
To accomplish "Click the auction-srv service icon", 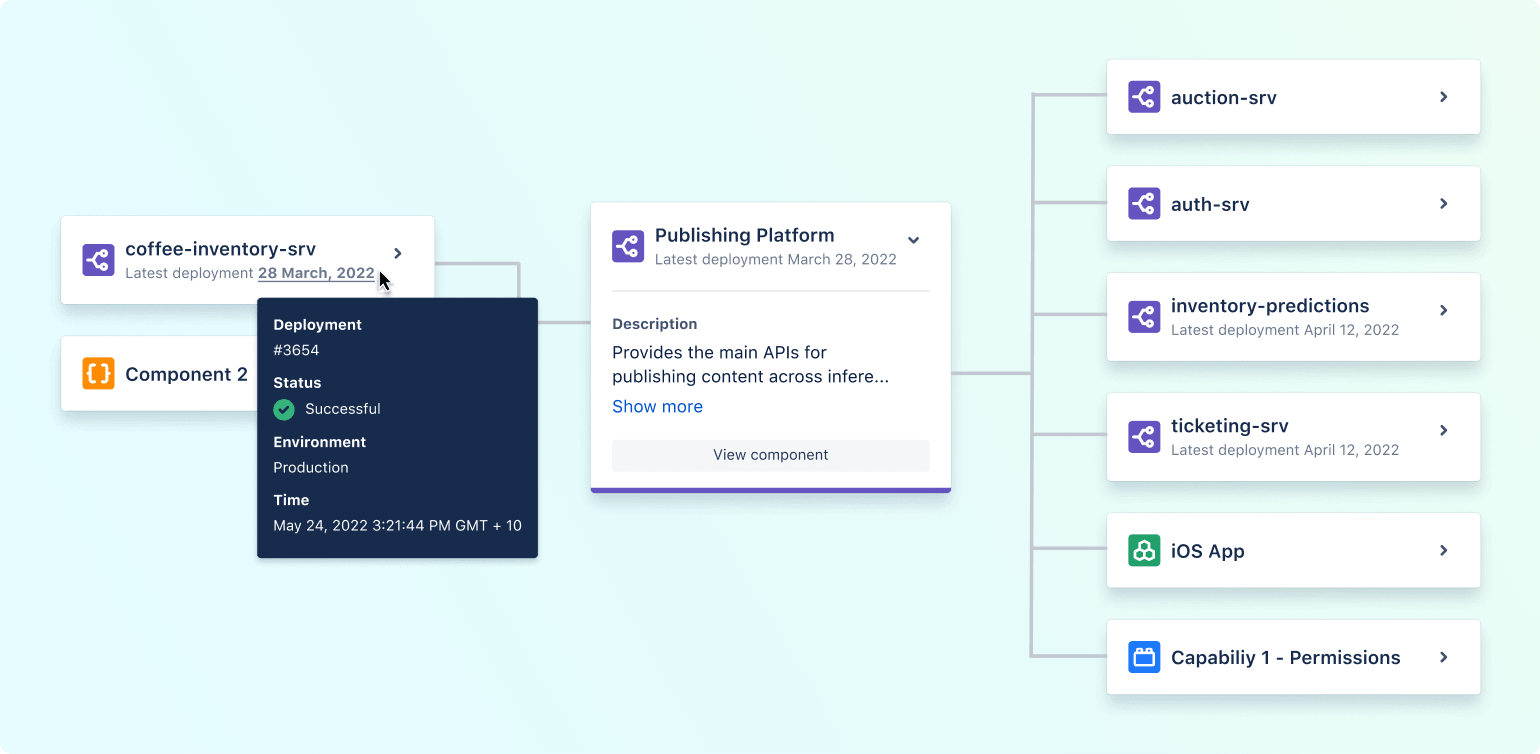I will pyautogui.click(x=1143, y=97).
